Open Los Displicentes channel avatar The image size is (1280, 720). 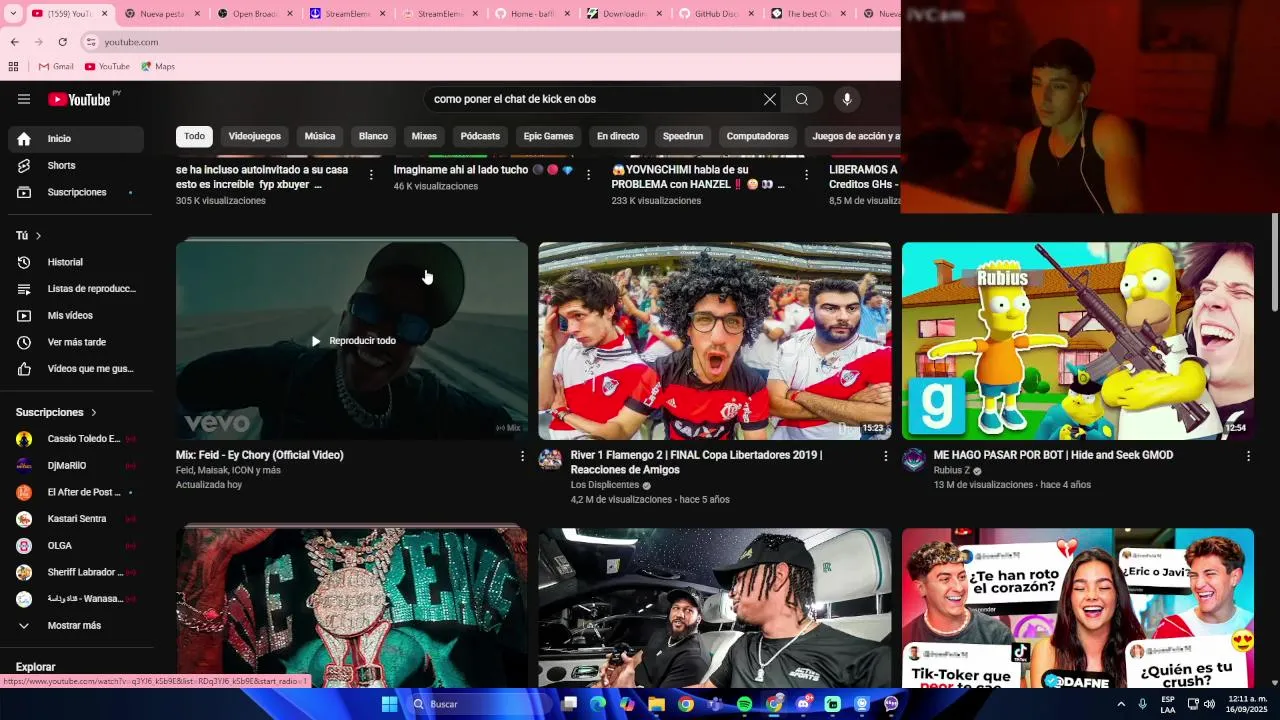pos(550,459)
